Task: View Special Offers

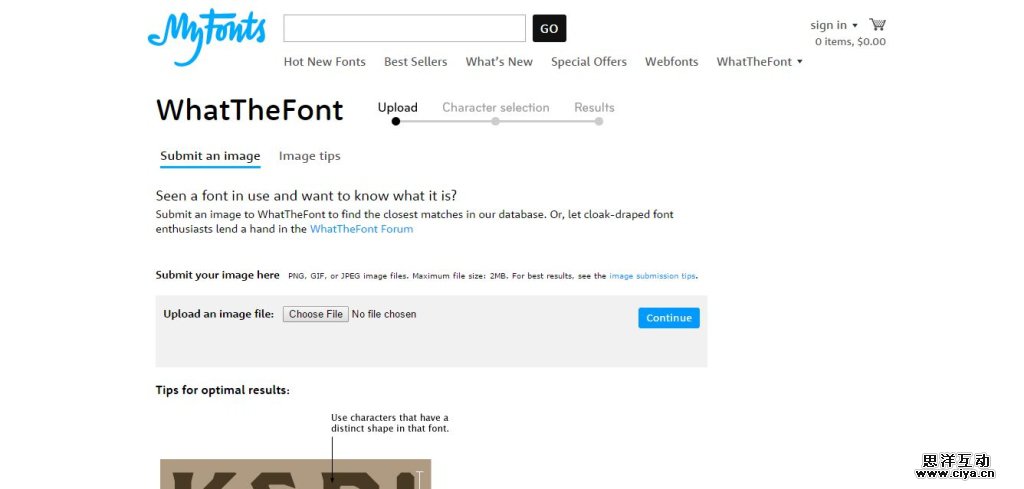Action: coord(588,62)
